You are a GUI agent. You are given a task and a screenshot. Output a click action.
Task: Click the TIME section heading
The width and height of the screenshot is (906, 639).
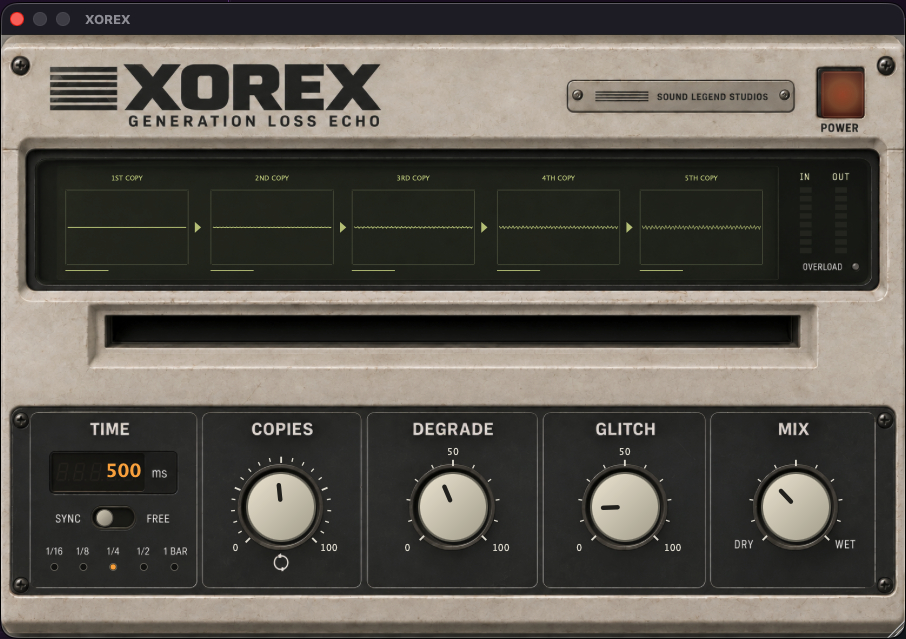pyautogui.click(x=110, y=429)
